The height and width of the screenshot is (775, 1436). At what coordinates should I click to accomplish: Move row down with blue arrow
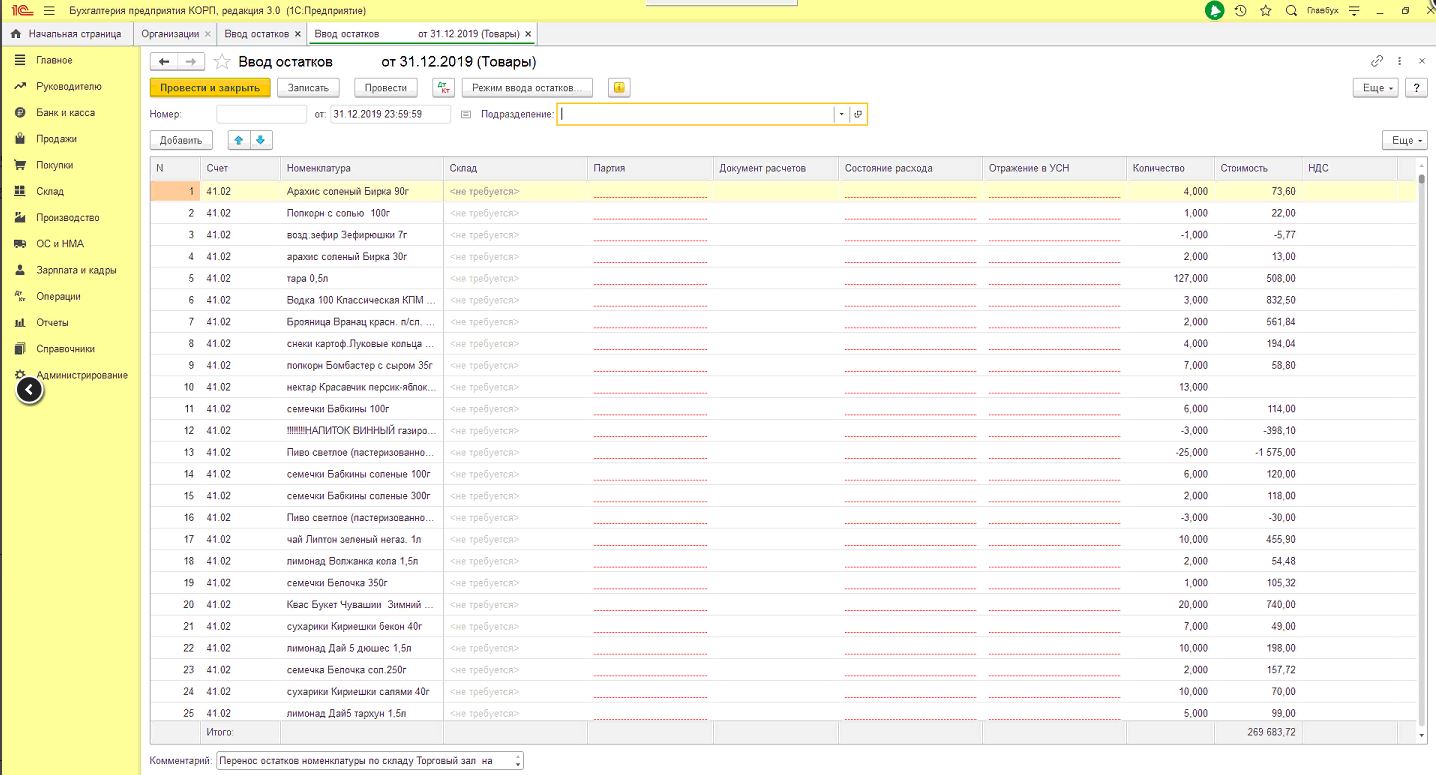260,140
